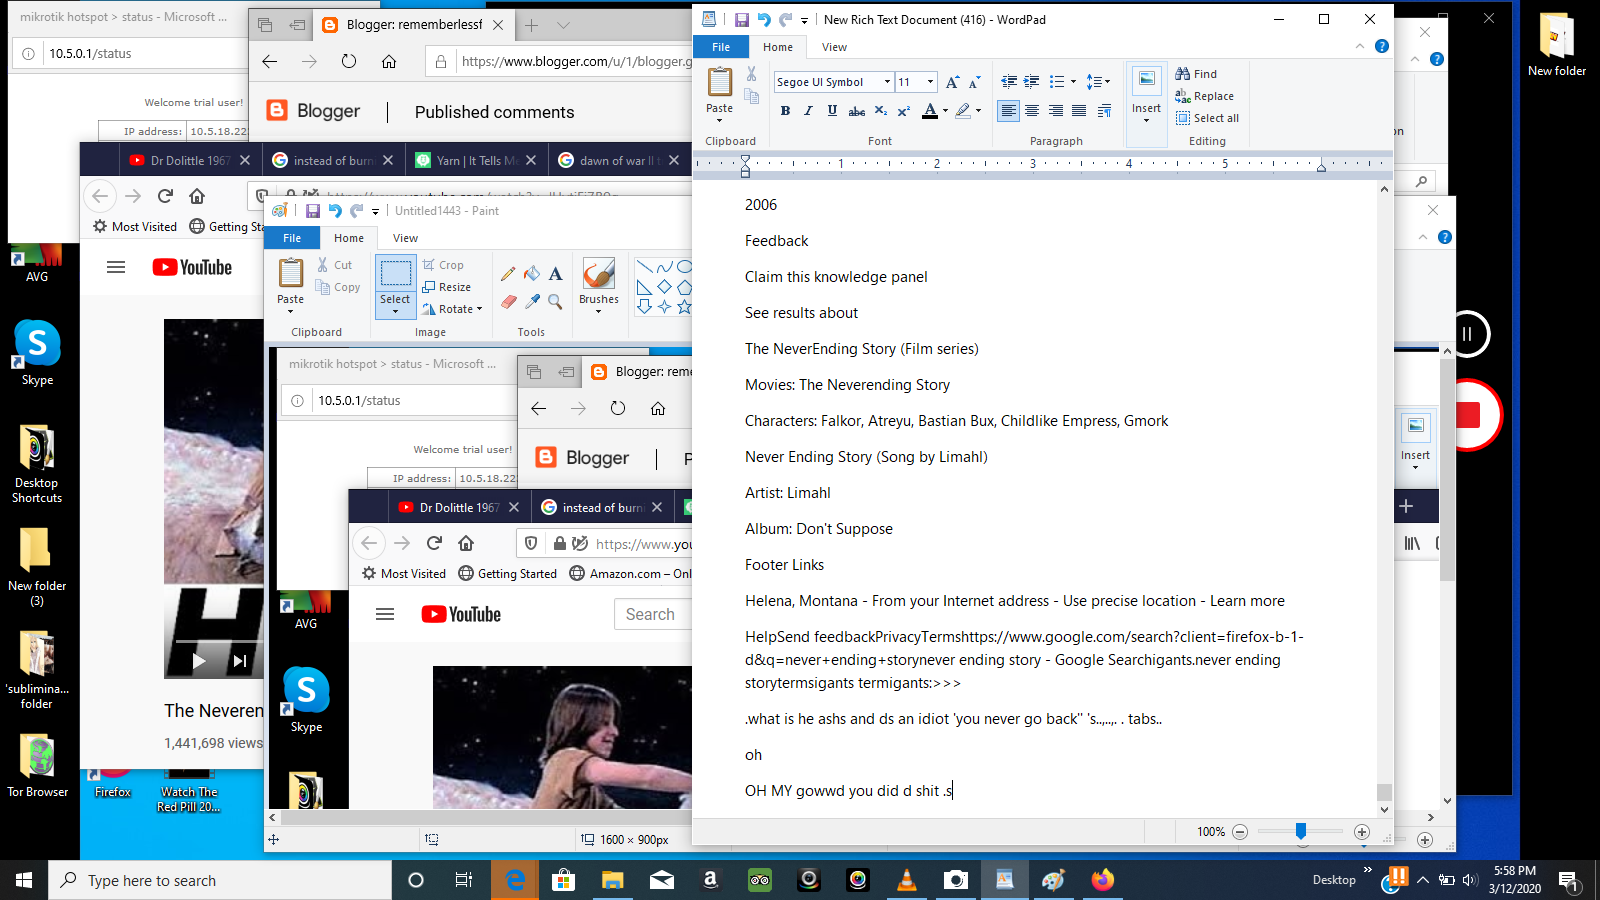Toggle underline formatting in WordPad

click(832, 111)
